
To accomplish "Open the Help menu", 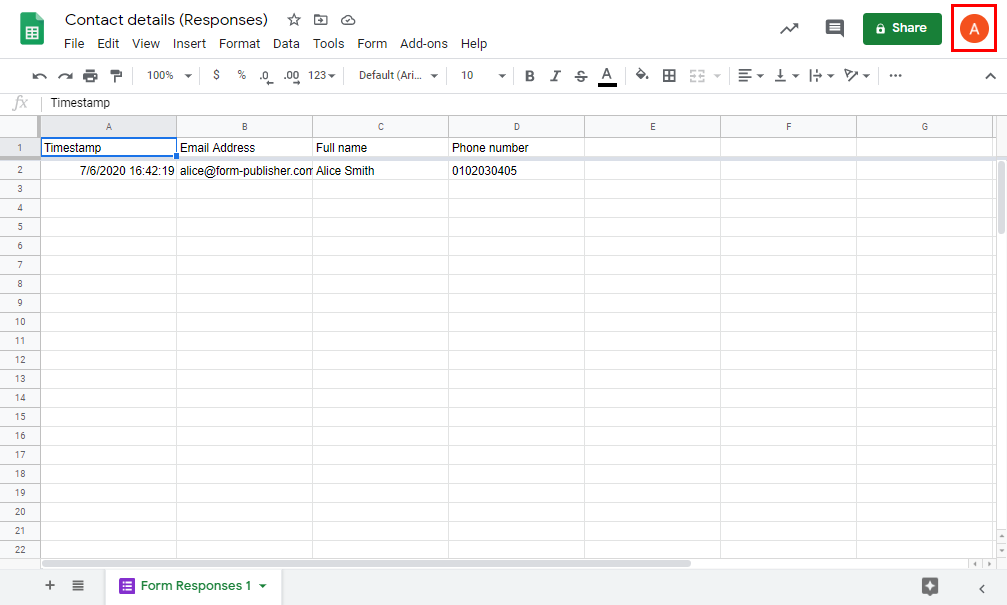I will pyautogui.click(x=474, y=44).
